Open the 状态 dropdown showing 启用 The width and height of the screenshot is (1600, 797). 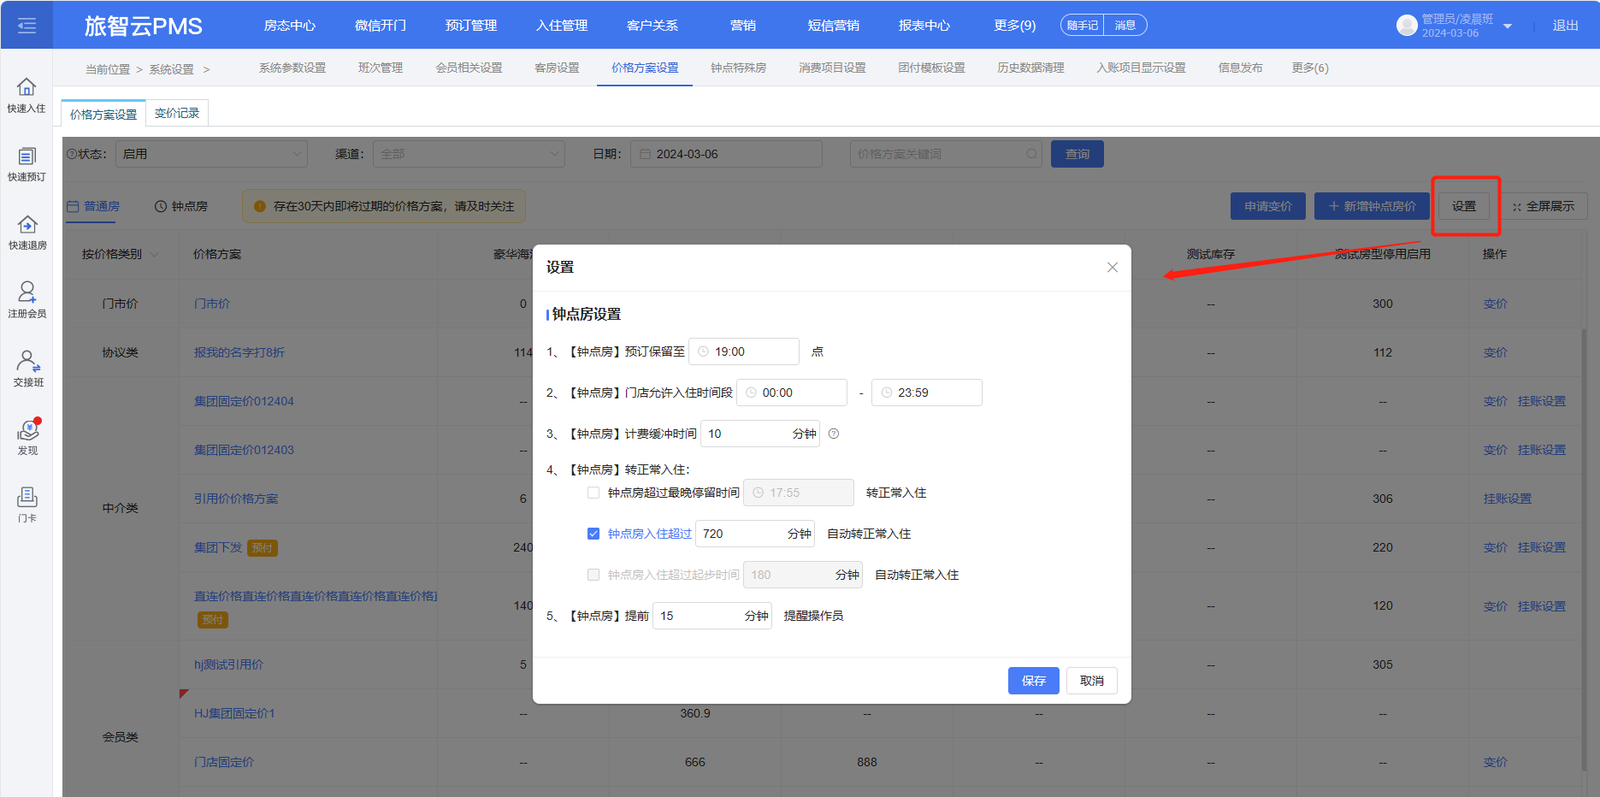click(212, 154)
